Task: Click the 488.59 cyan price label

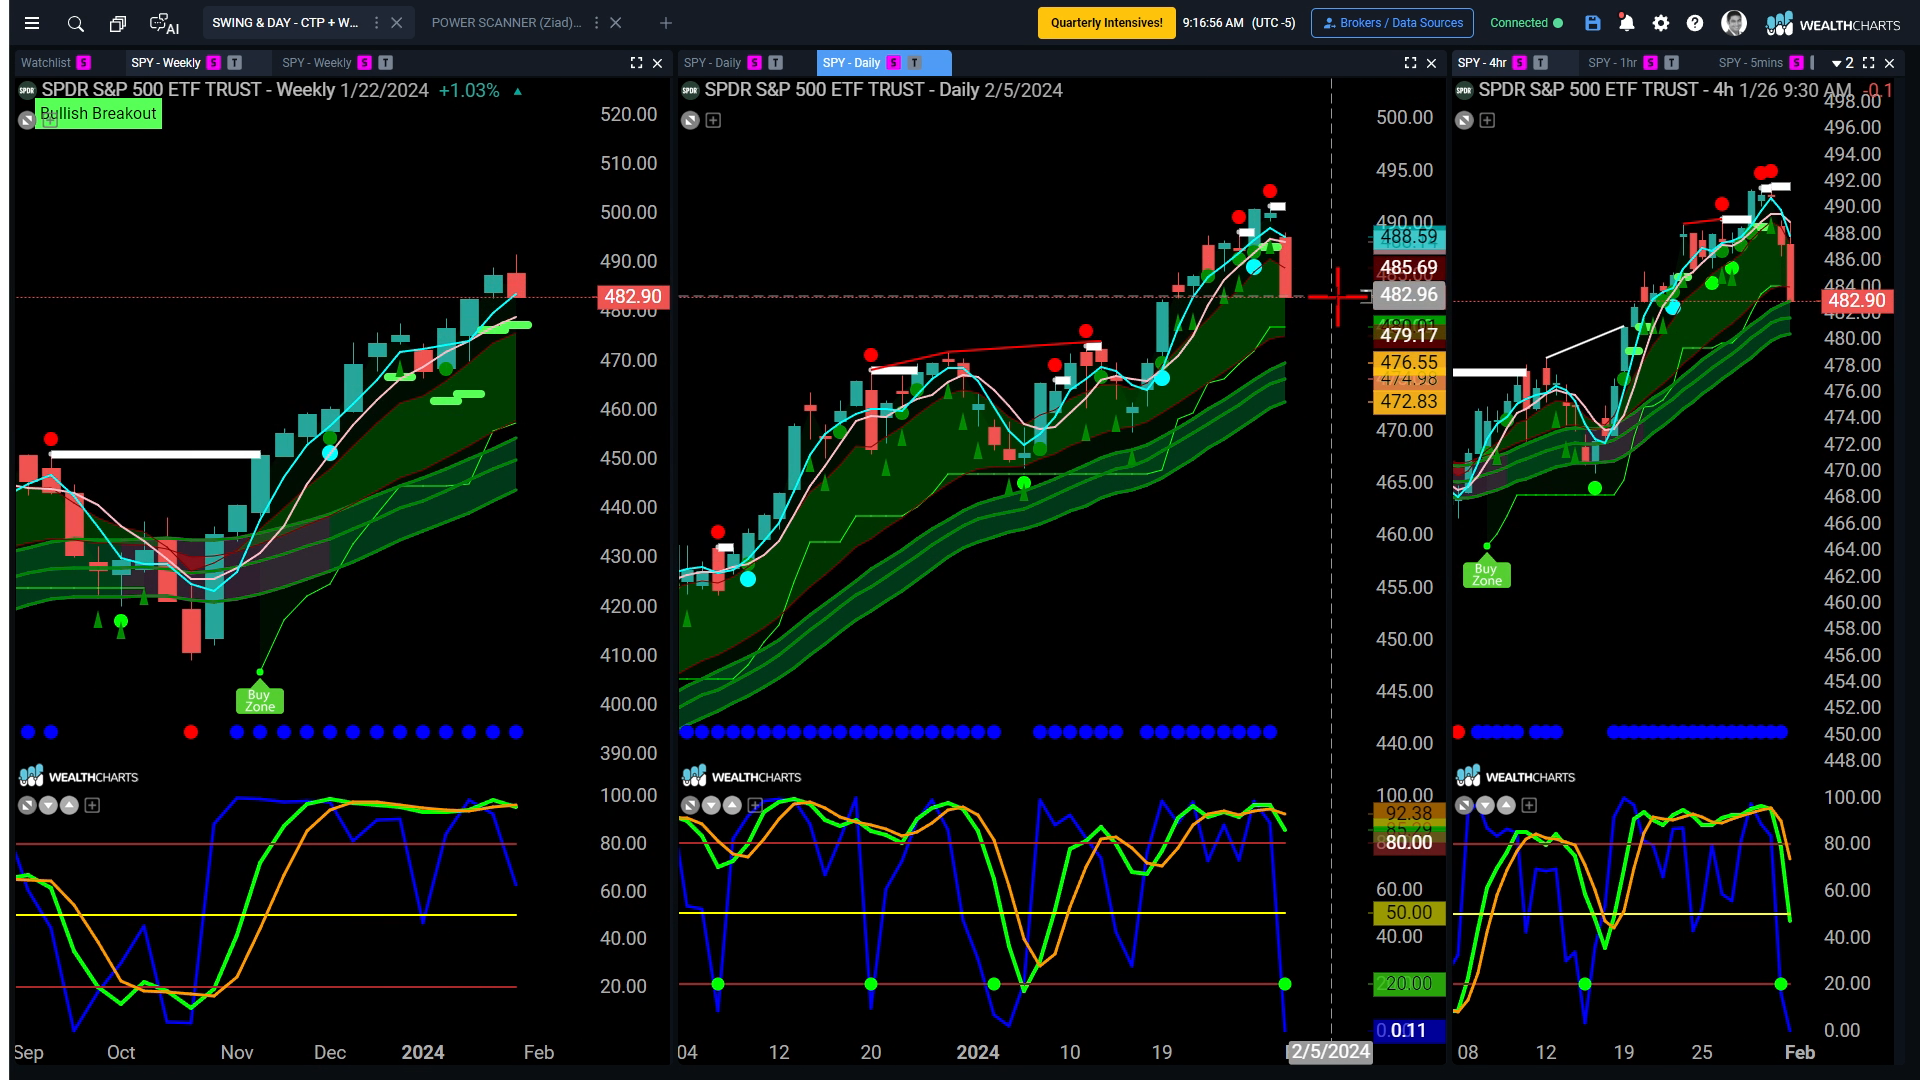Action: tap(1408, 237)
